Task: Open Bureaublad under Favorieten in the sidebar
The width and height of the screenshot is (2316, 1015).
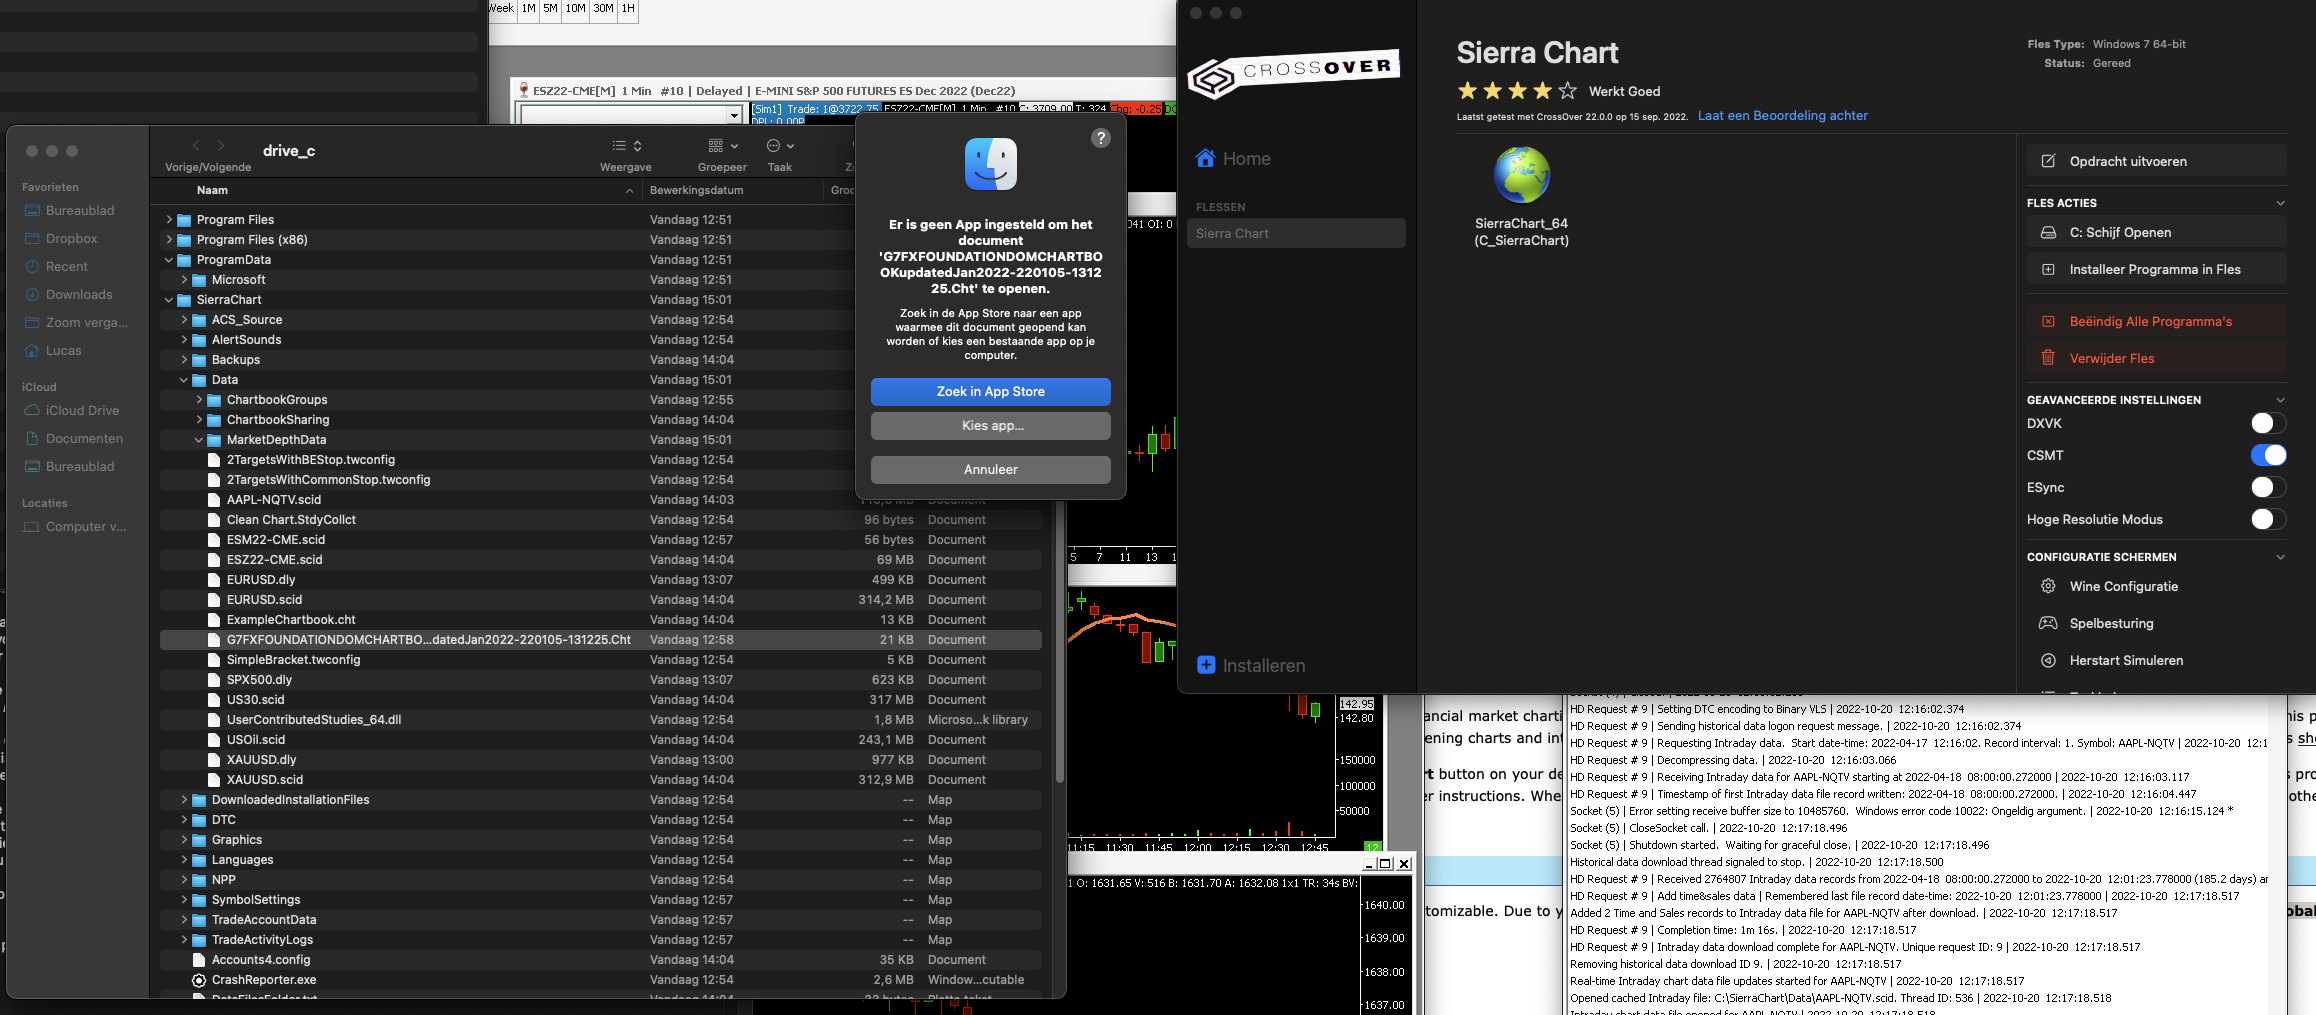Action: pyautogui.click(x=79, y=210)
